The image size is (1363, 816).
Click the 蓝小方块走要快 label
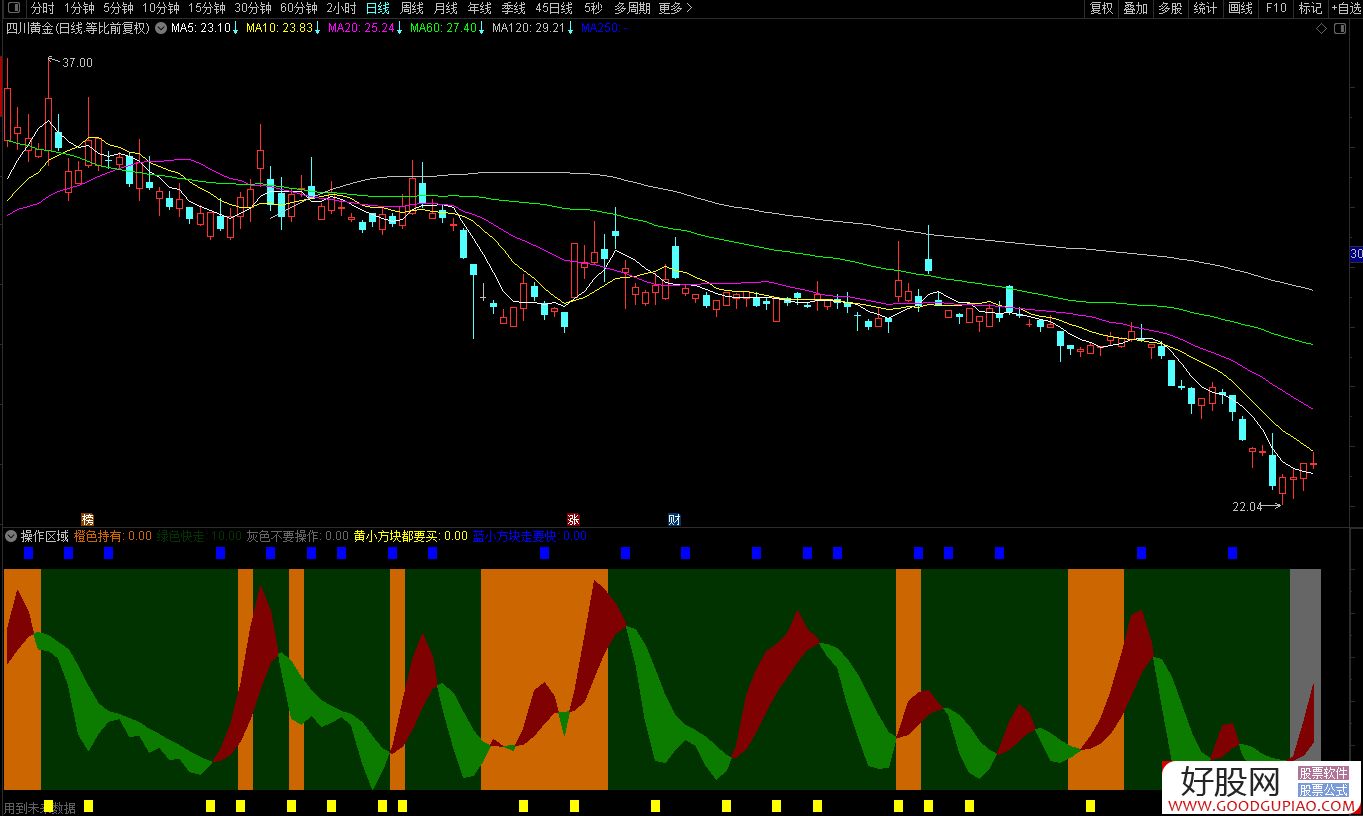tap(530, 536)
